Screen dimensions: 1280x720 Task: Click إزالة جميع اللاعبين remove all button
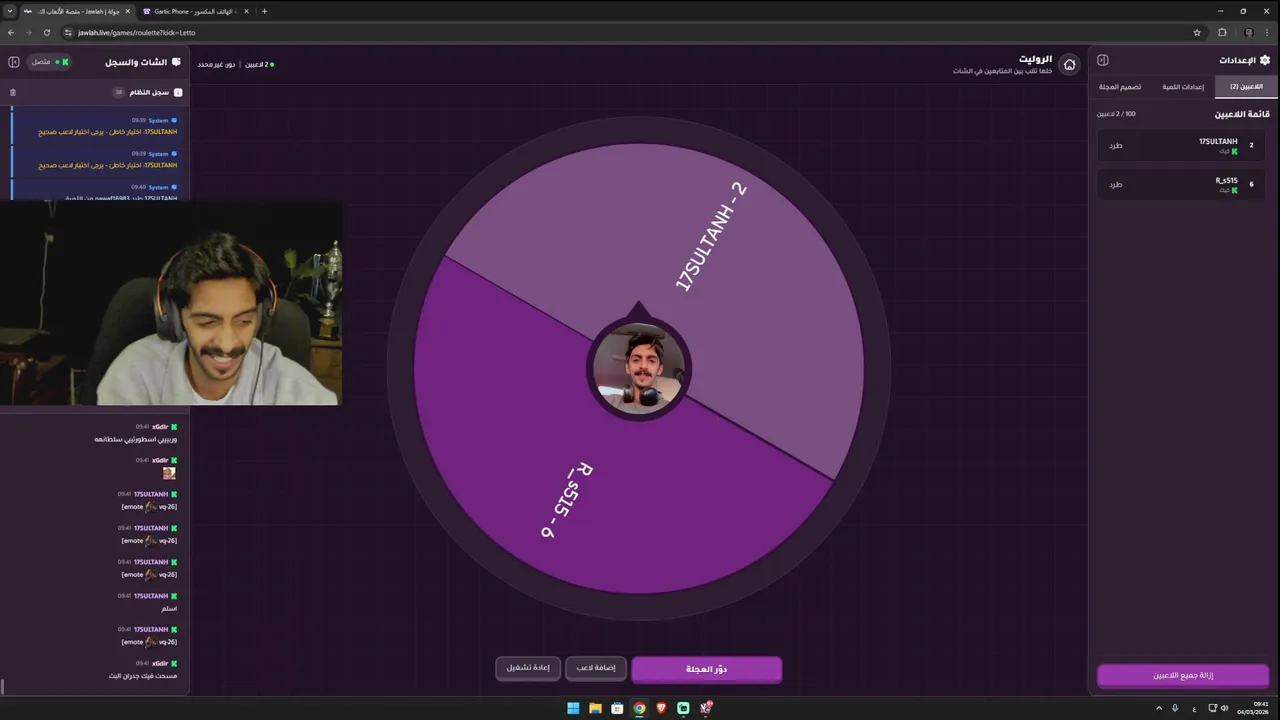click(1183, 676)
